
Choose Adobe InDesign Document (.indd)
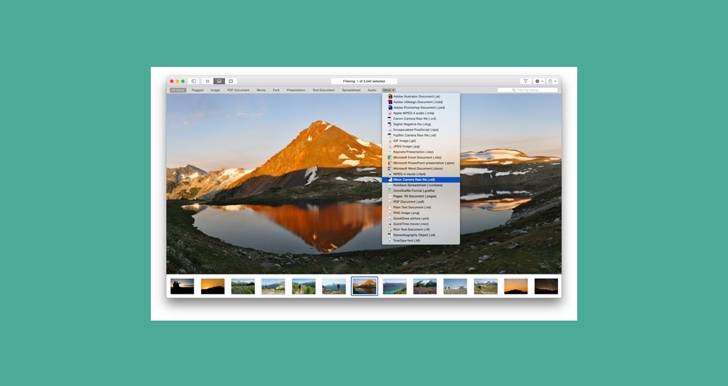[421, 102]
